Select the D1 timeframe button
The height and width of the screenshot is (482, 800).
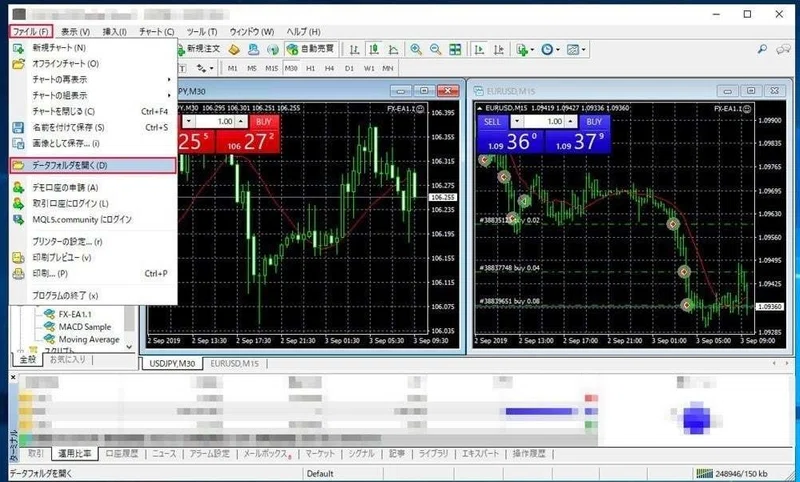point(349,68)
